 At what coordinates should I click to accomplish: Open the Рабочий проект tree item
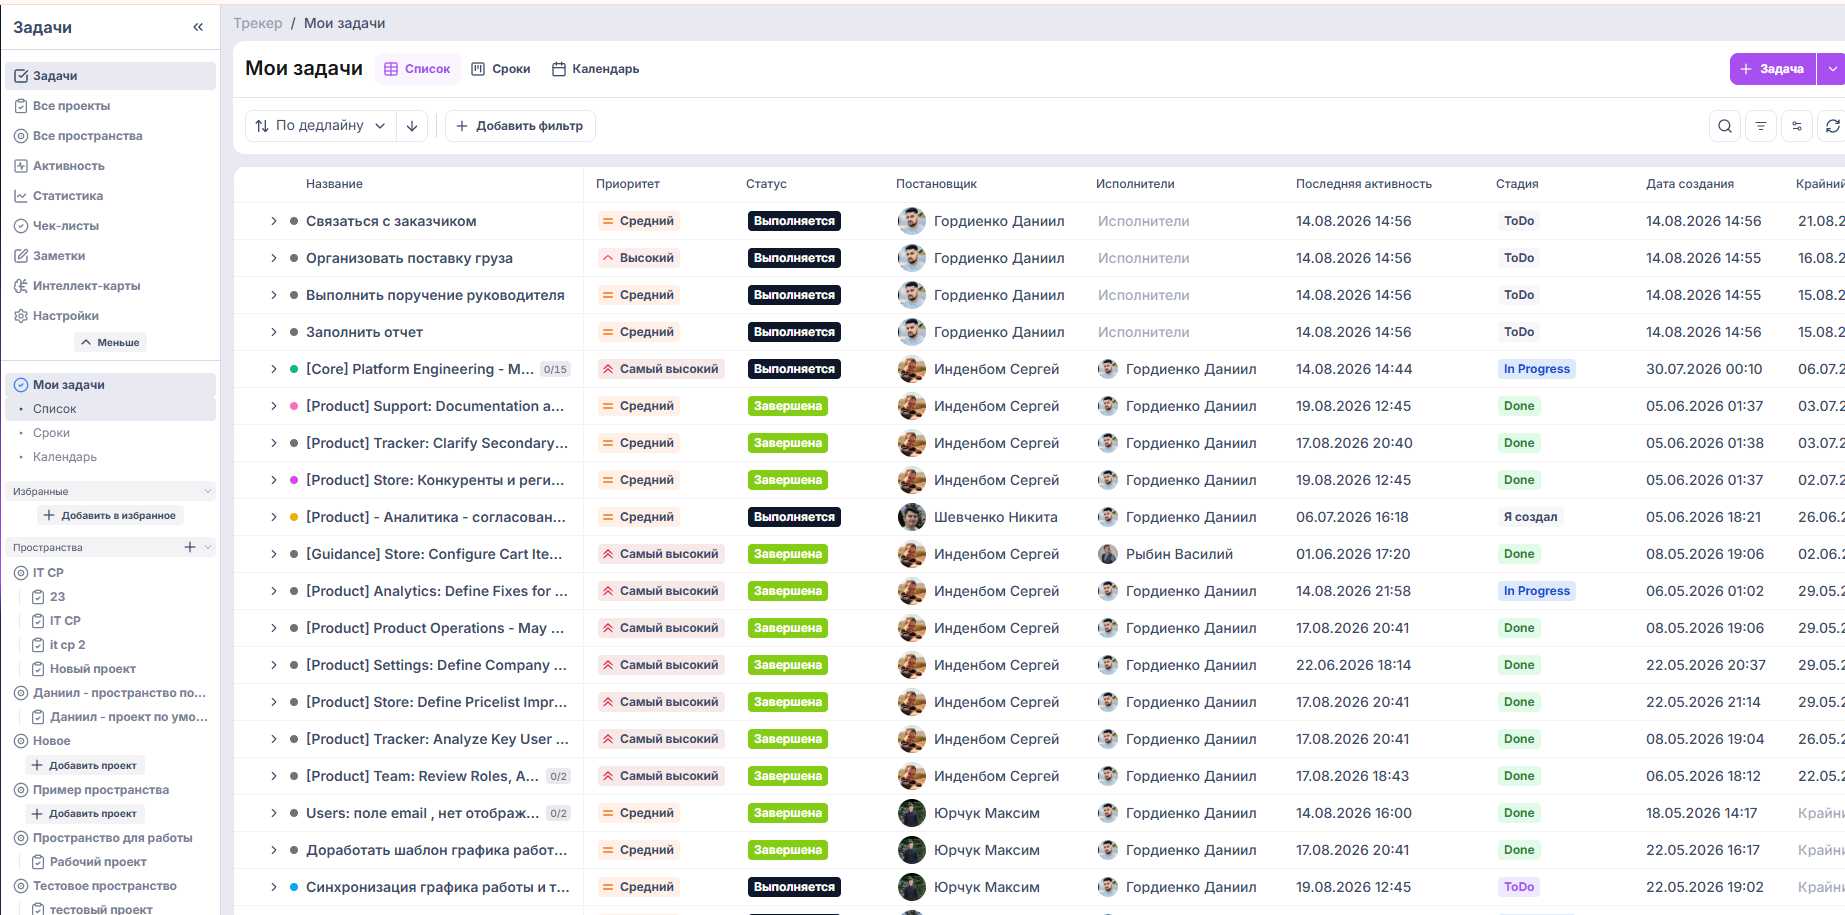click(x=98, y=862)
